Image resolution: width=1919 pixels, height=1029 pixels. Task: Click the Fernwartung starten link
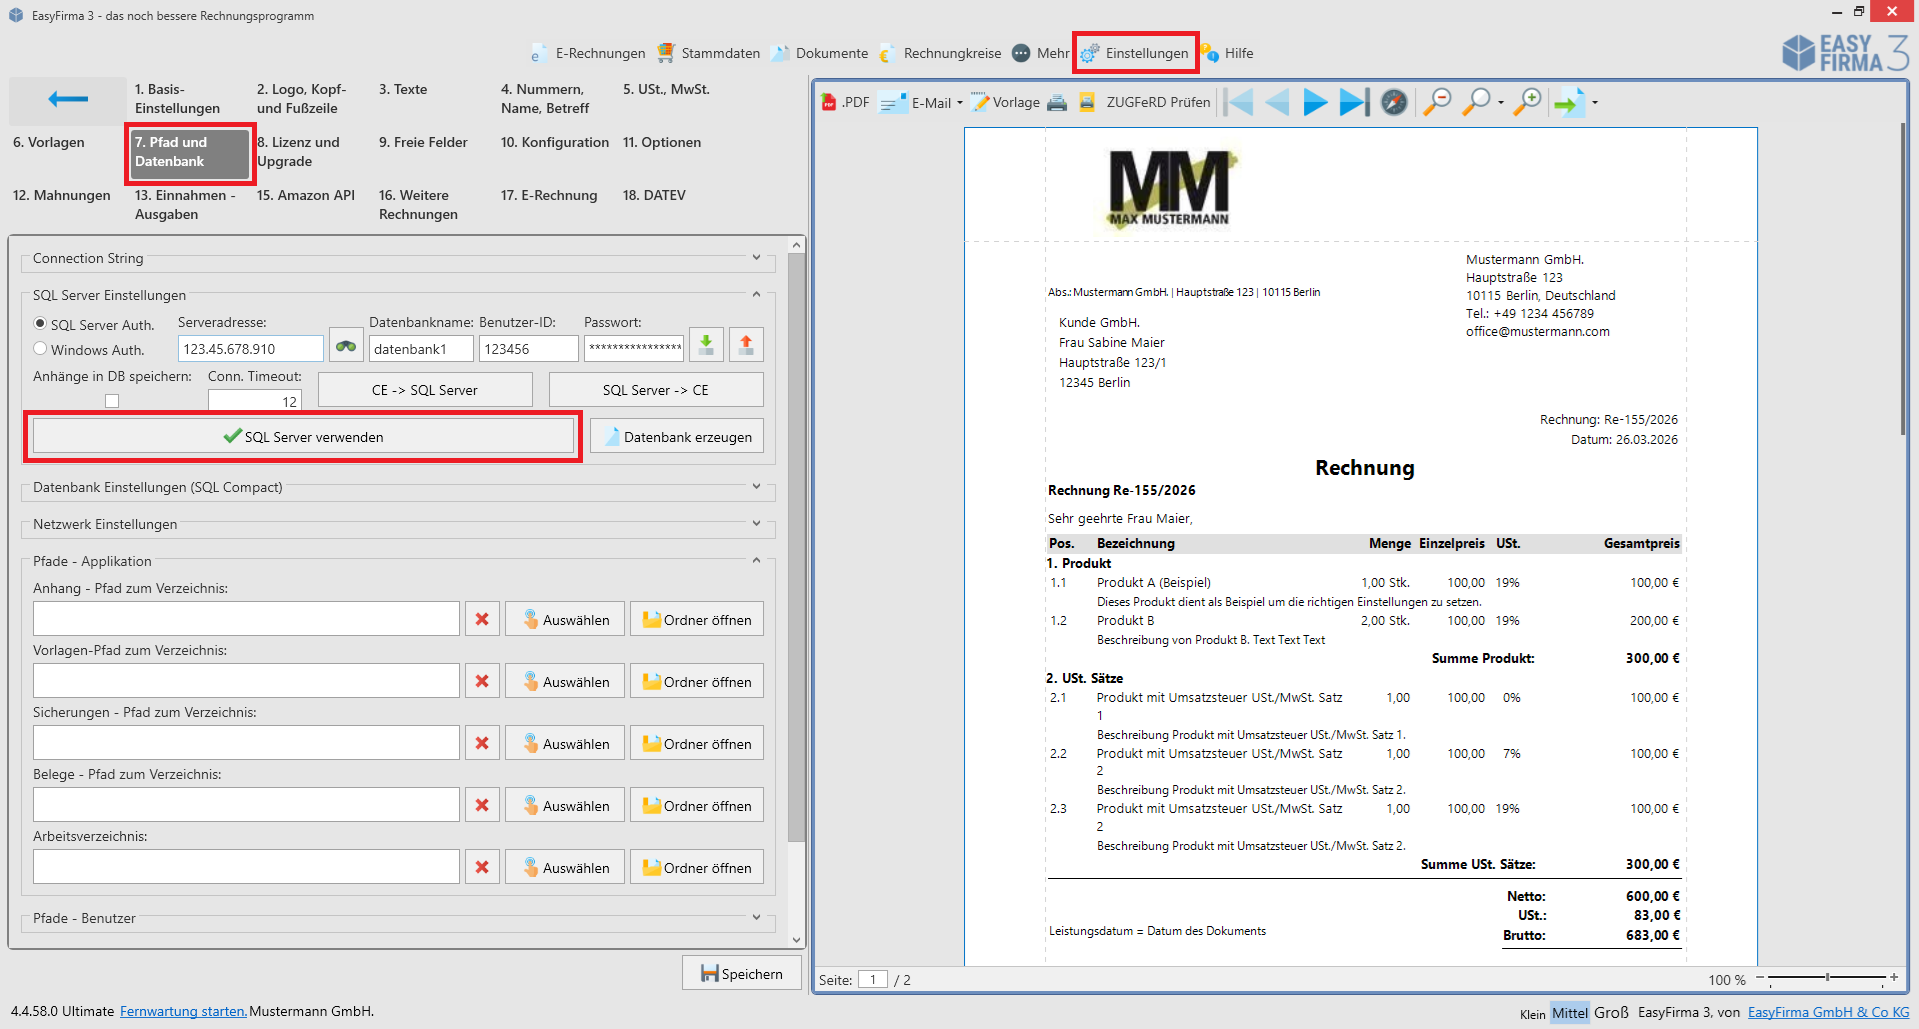point(183,1011)
